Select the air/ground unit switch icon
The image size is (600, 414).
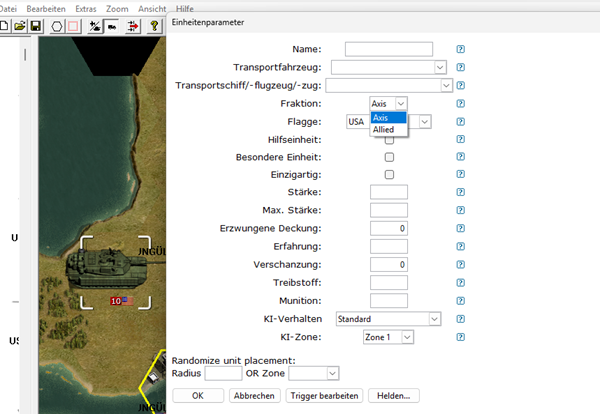95,26
